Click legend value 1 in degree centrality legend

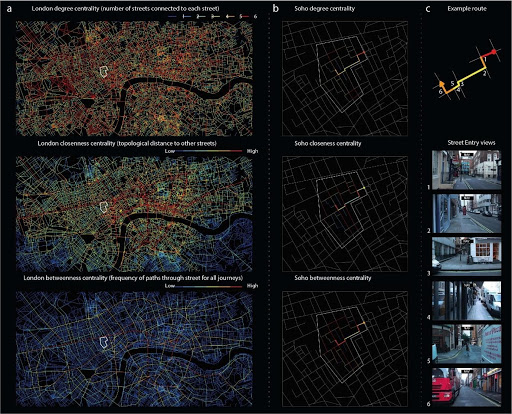183,16
